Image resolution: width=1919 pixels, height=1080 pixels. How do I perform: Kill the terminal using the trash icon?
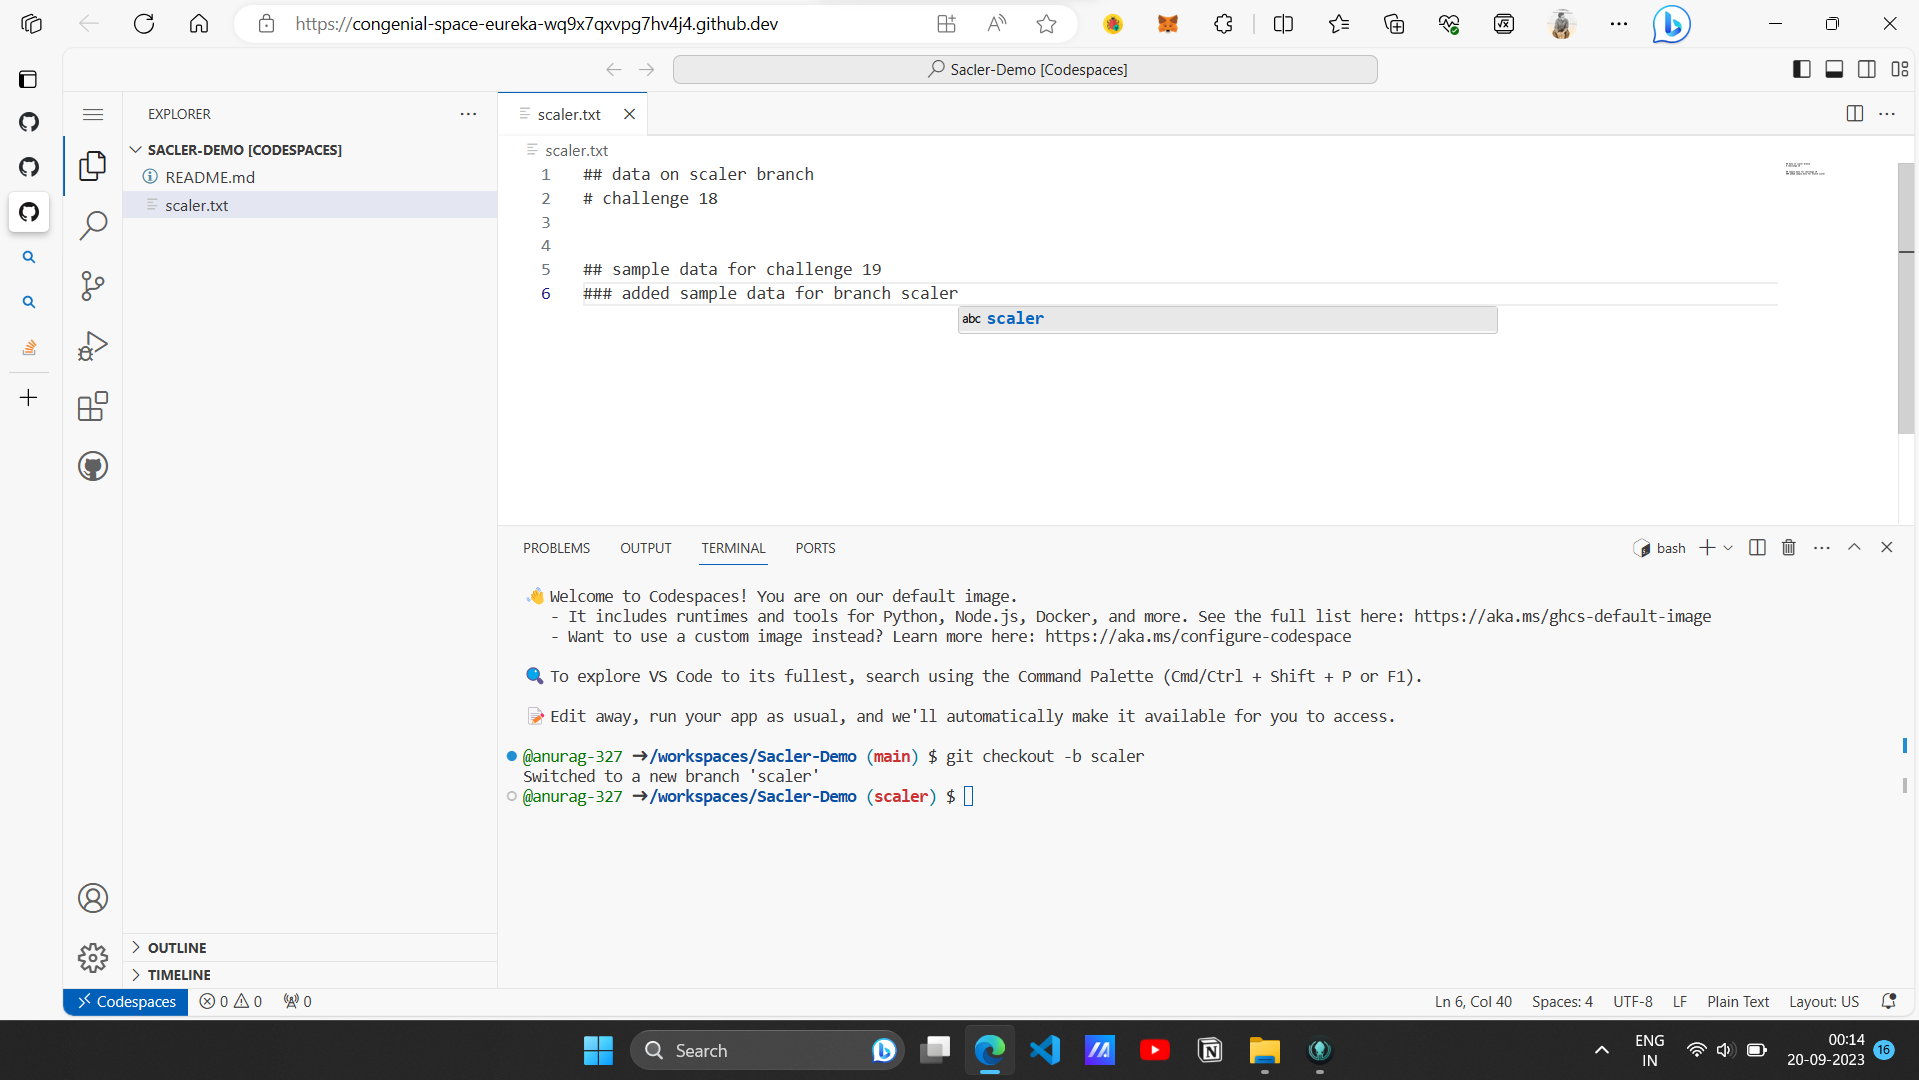coord(1788,547)
